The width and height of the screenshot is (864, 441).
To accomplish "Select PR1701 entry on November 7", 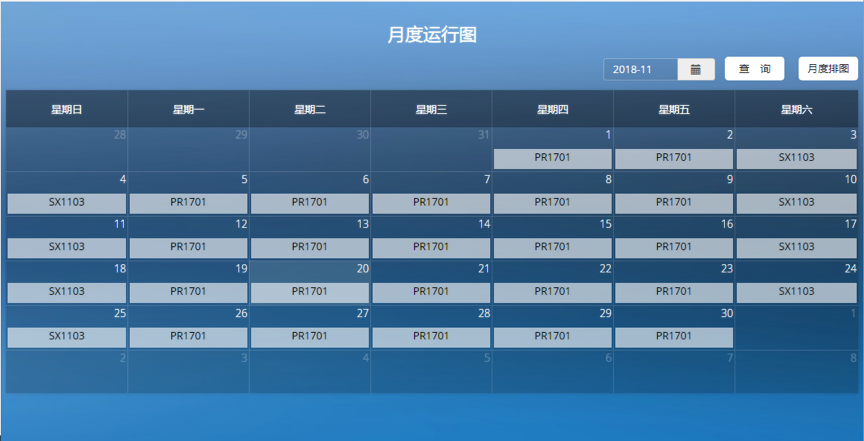I will click(431, 203).
